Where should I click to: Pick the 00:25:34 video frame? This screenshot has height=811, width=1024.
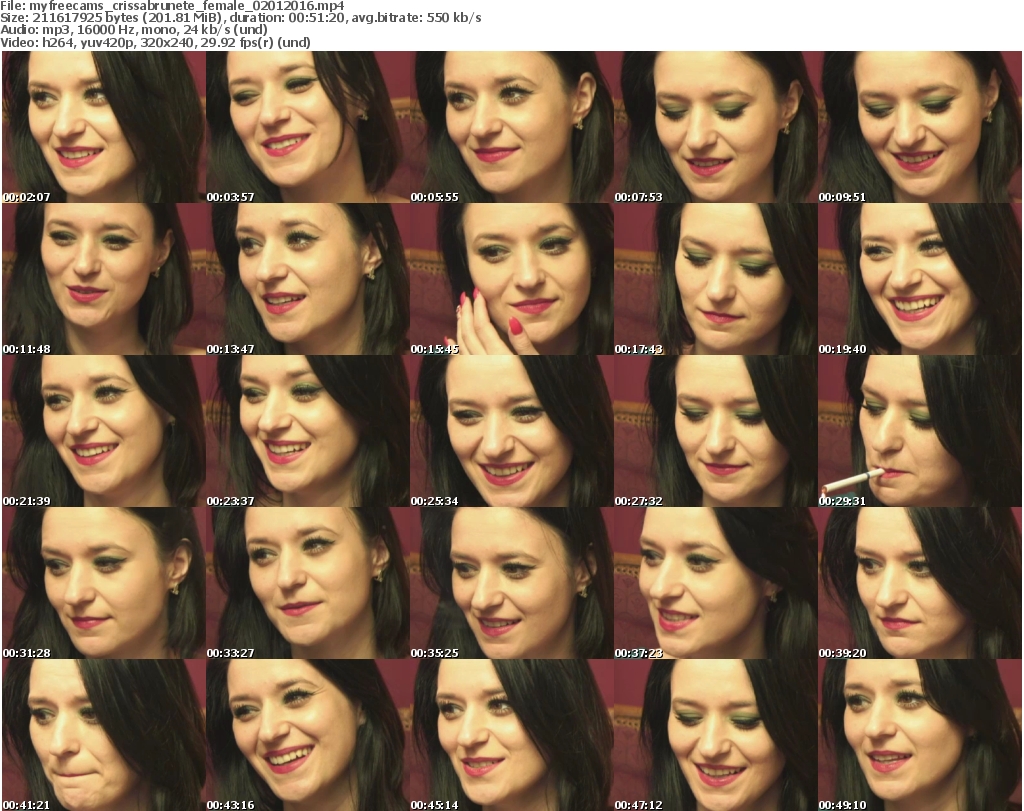click(511, 432)
